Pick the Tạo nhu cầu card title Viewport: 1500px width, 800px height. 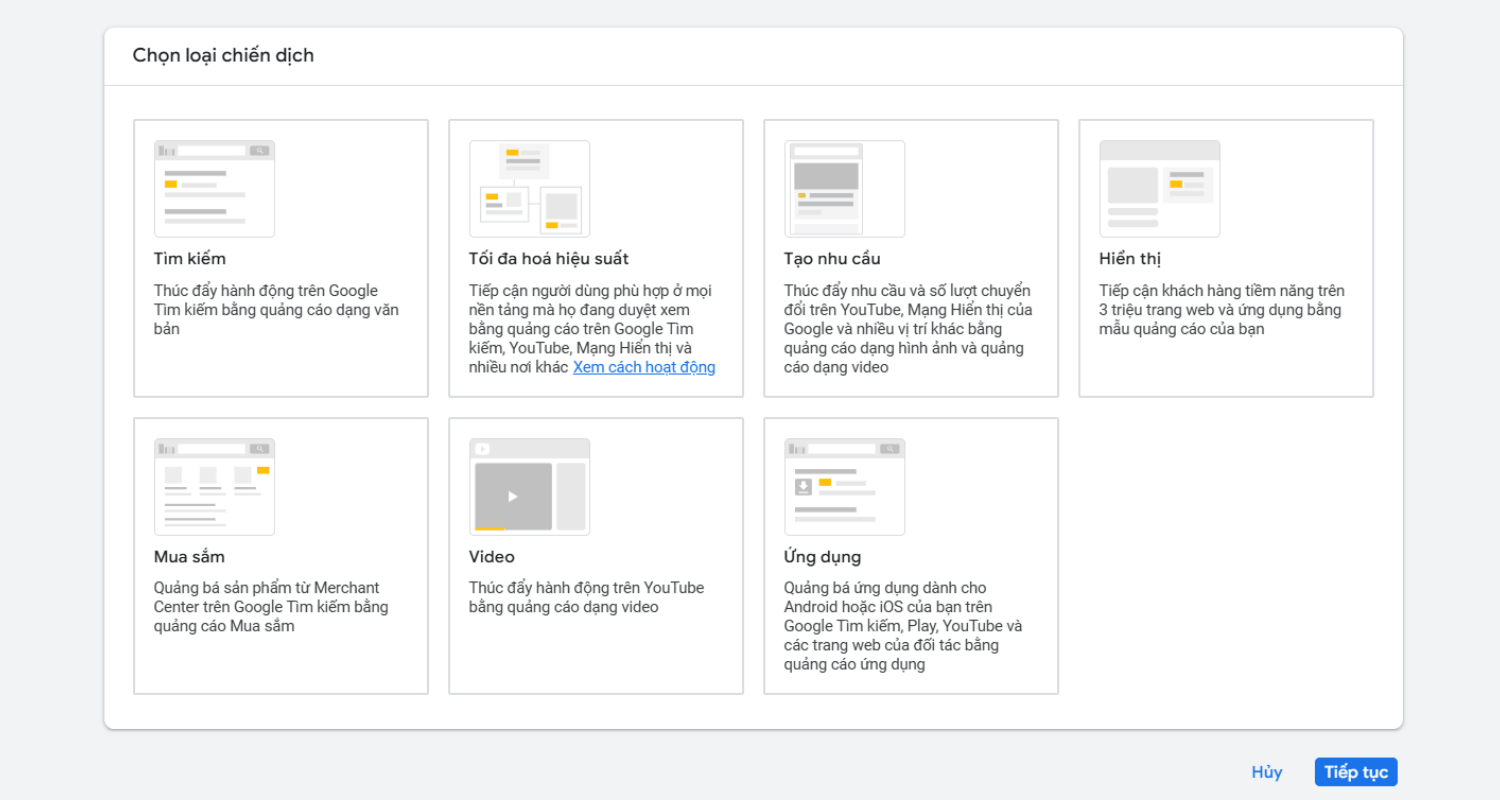832,259
